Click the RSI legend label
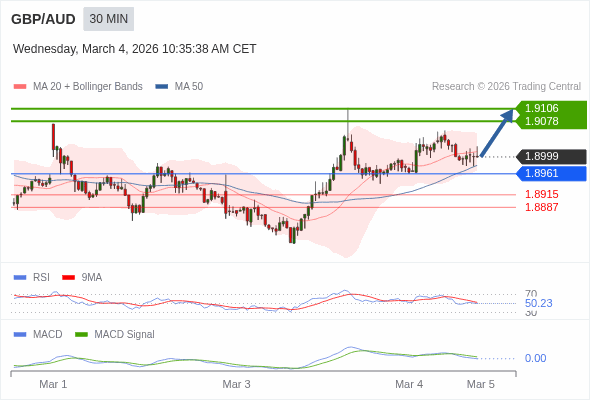This screenshot has height=400, width=590. (x=41, y=278)
